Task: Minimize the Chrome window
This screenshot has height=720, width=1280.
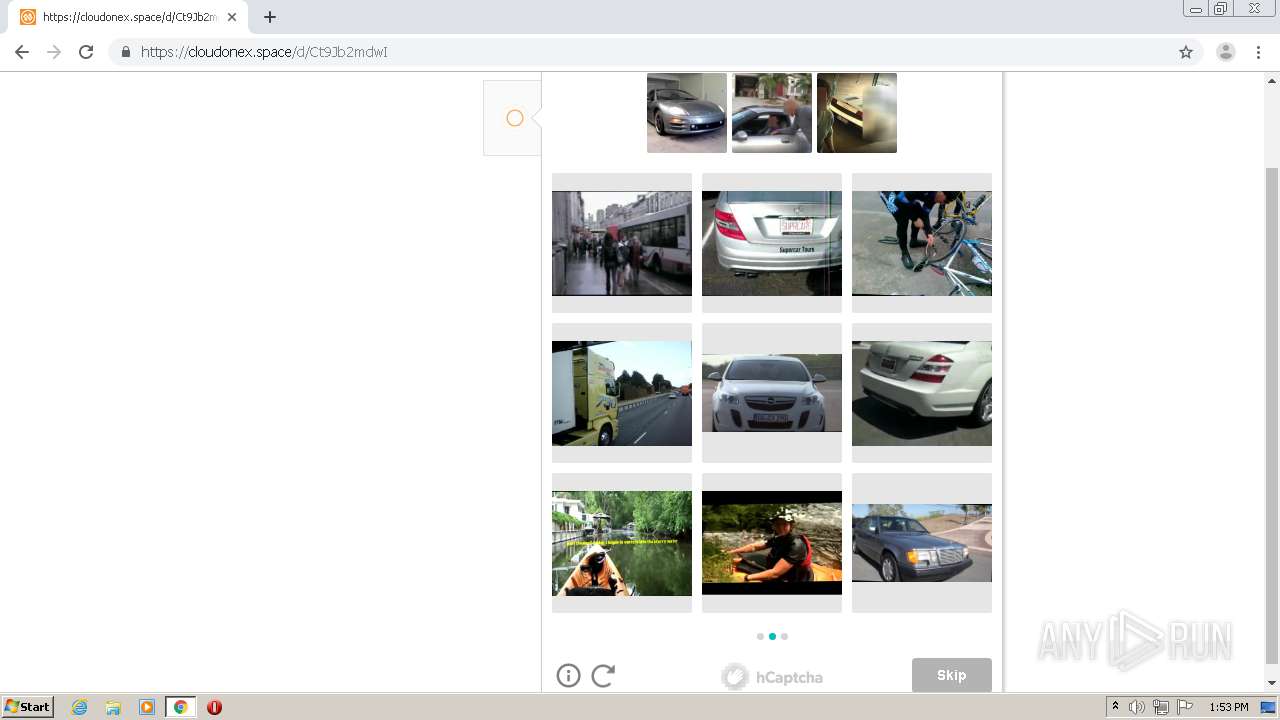Action: click(x=1195, y=9)
